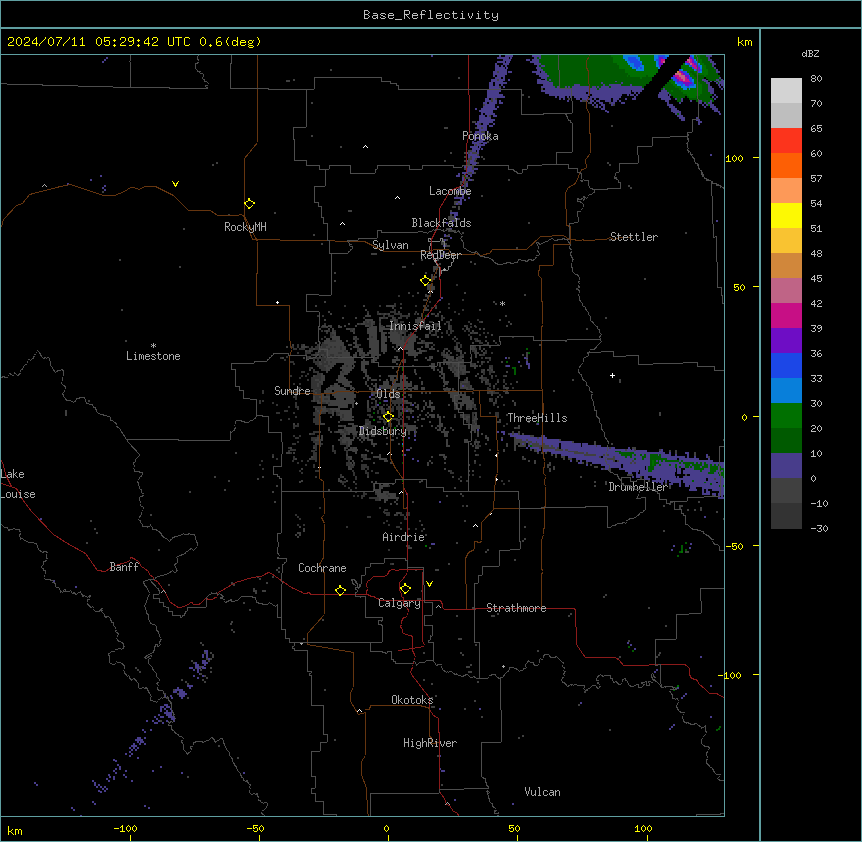Image resolution: width=862 pixels, height=842 pixels.
Task: Click the yellow diamond marker south of RedDeer
Action: click(x=426, y=281)
